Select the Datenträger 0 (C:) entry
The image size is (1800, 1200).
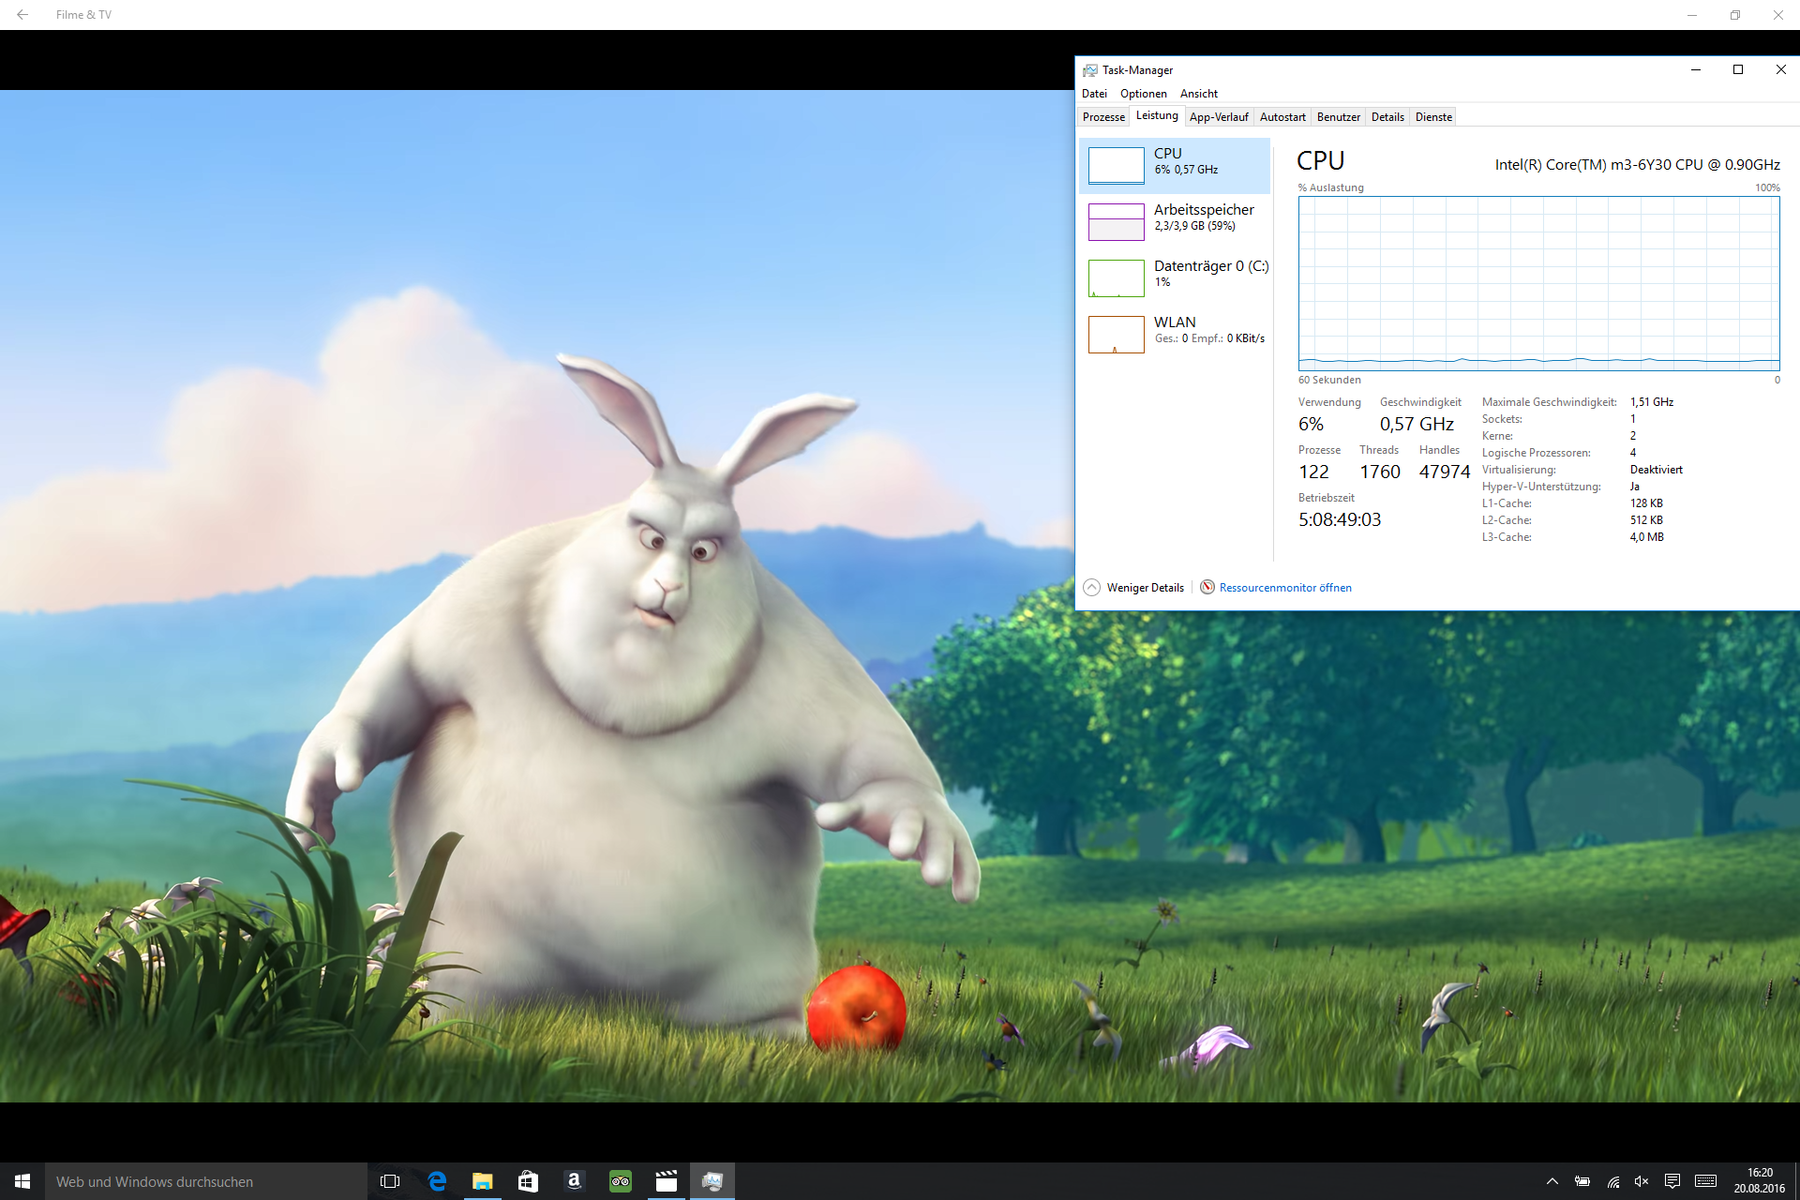(x=1174, y=277)
